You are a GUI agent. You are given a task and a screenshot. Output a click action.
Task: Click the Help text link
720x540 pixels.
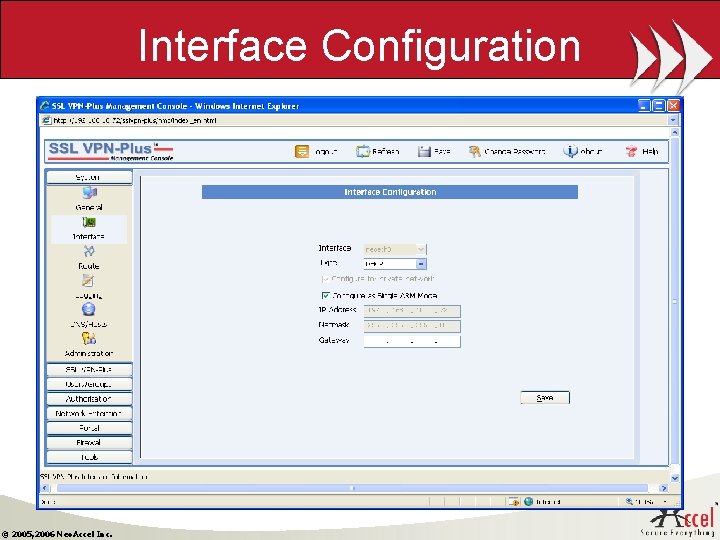(650, 152)
